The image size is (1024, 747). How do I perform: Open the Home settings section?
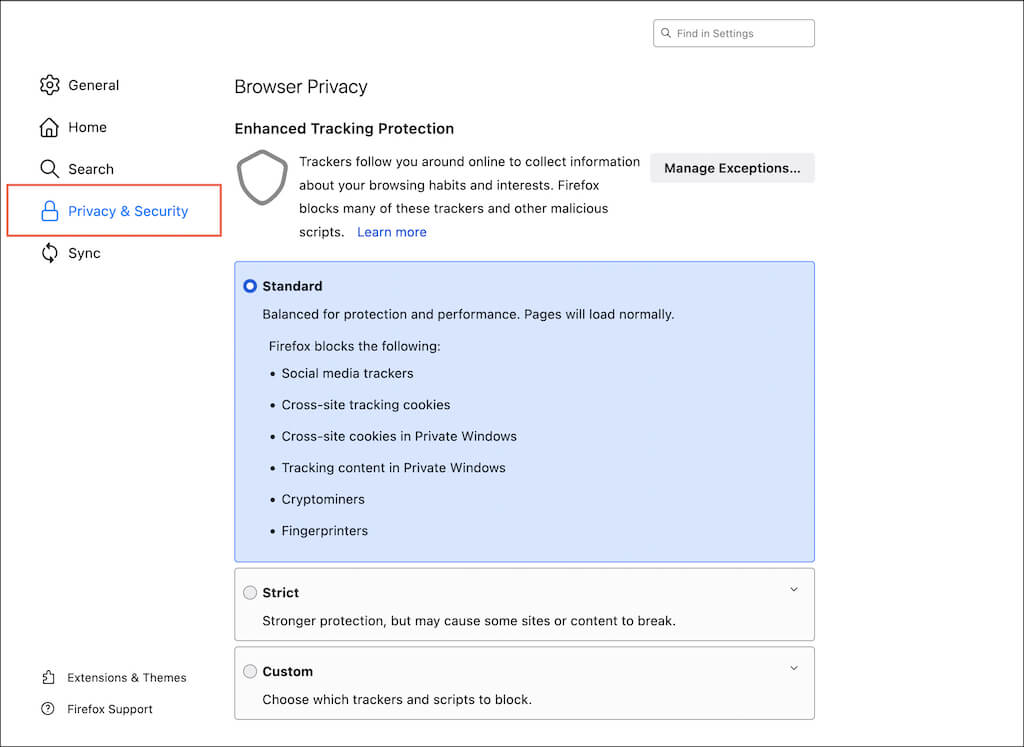tap(87, 127)
